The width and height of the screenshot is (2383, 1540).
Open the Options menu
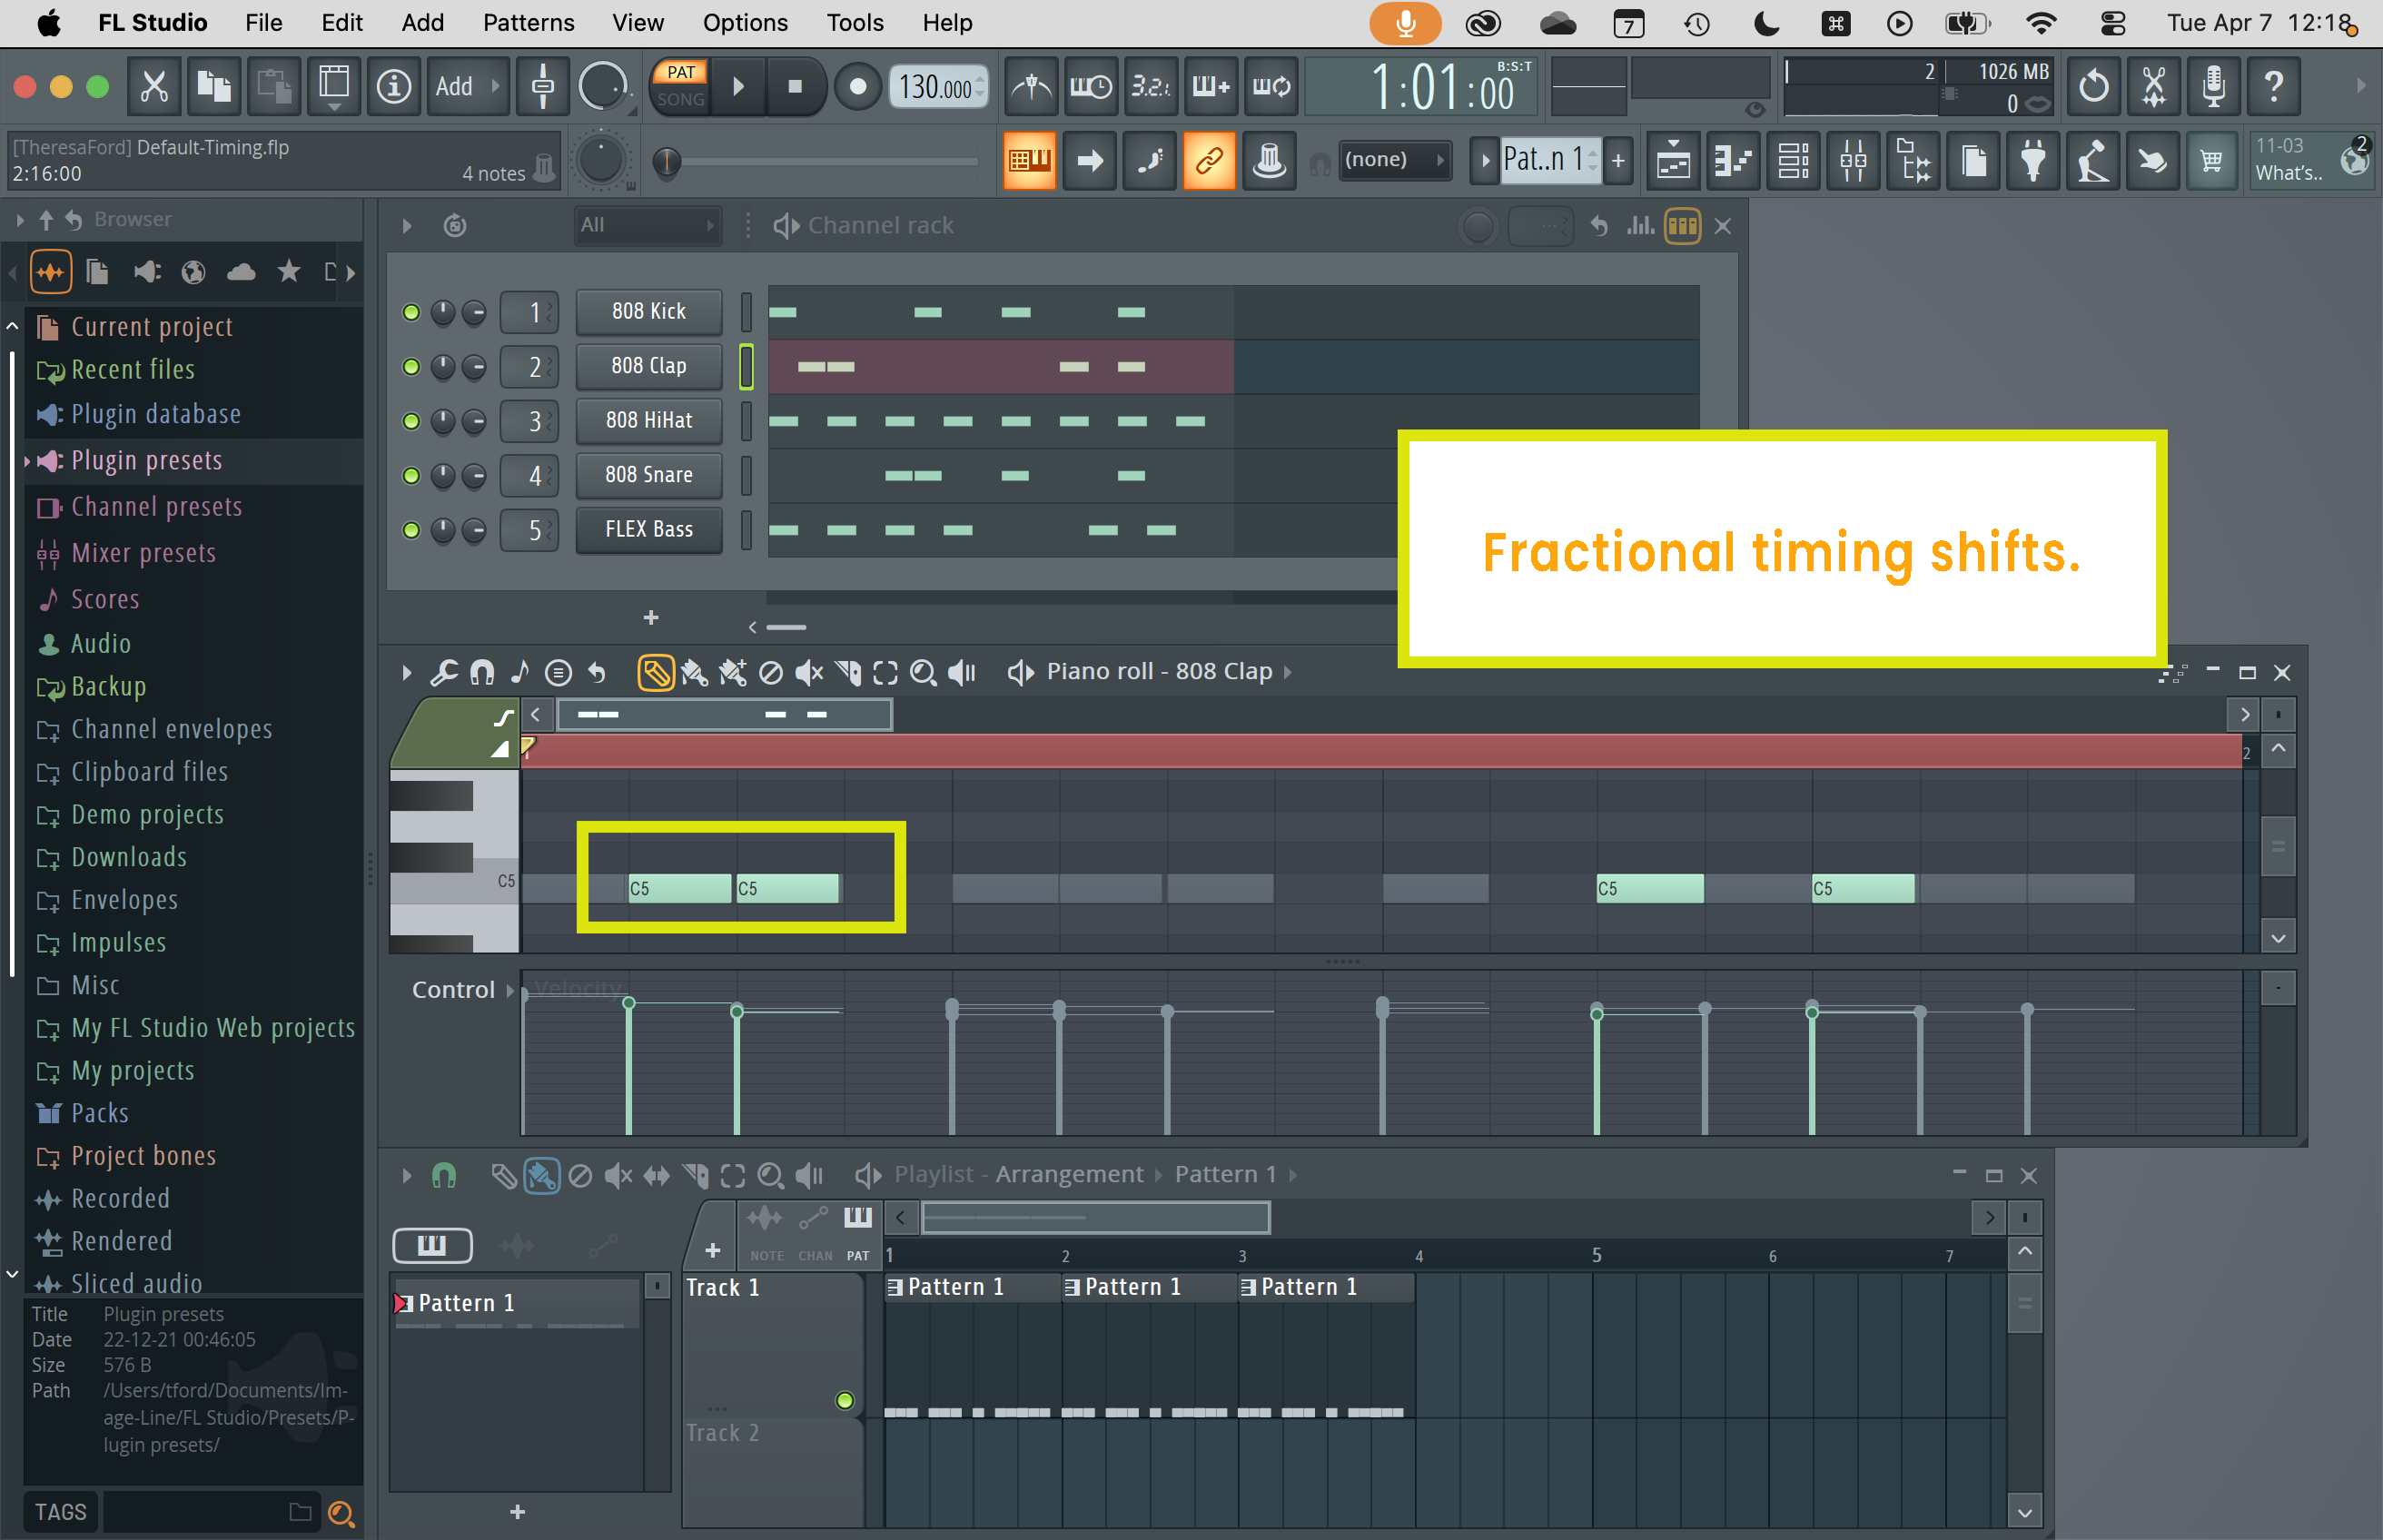[745, 23]
